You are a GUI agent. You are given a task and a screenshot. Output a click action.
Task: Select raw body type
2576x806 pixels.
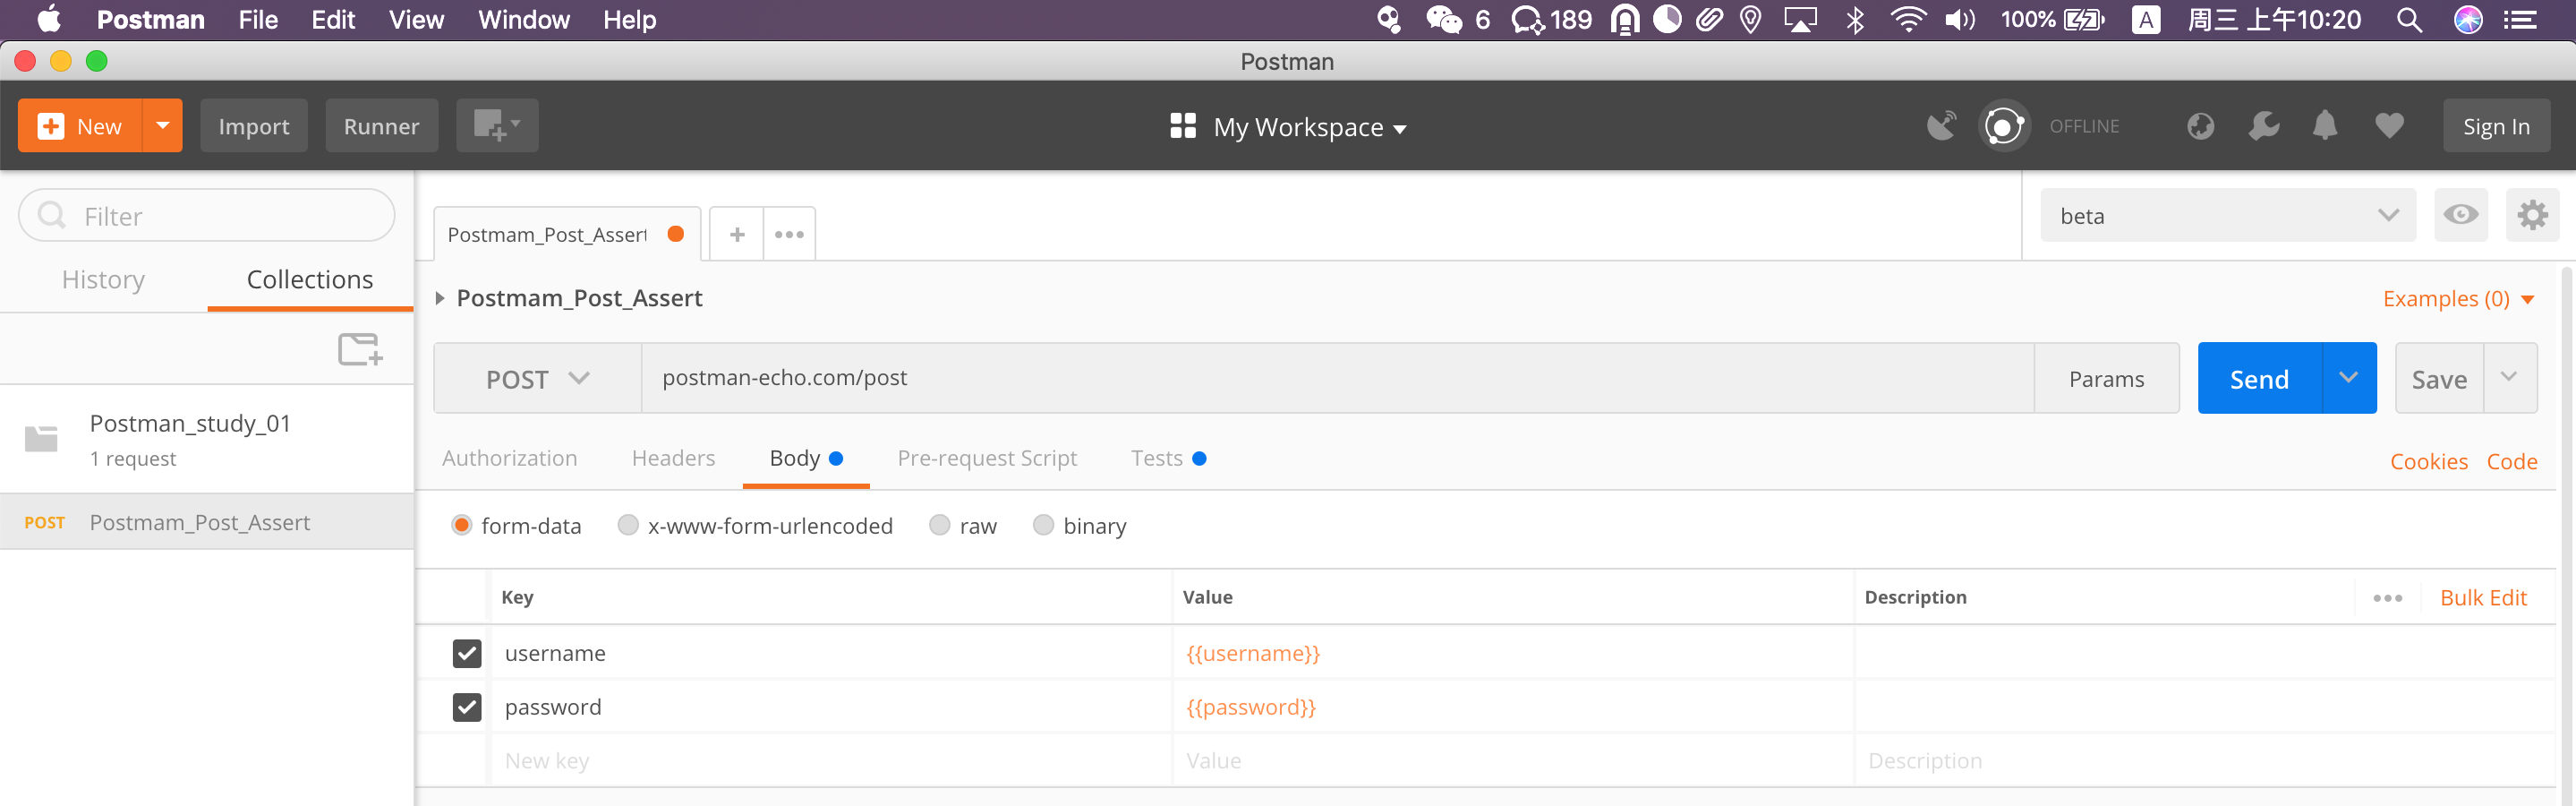pyautogui.click(x=939, y=525)
